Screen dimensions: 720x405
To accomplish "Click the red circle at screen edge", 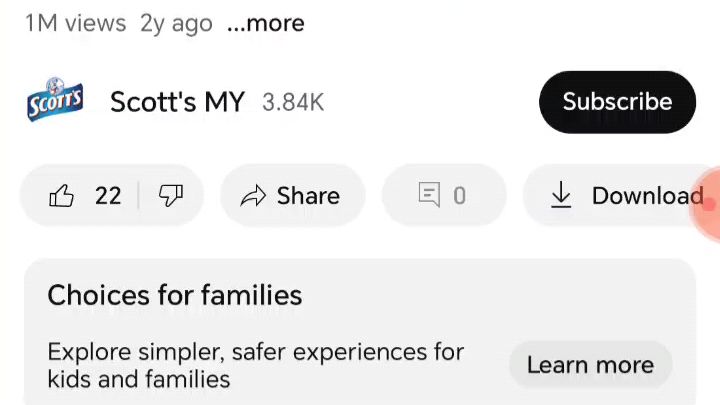I will click(706, 203).
